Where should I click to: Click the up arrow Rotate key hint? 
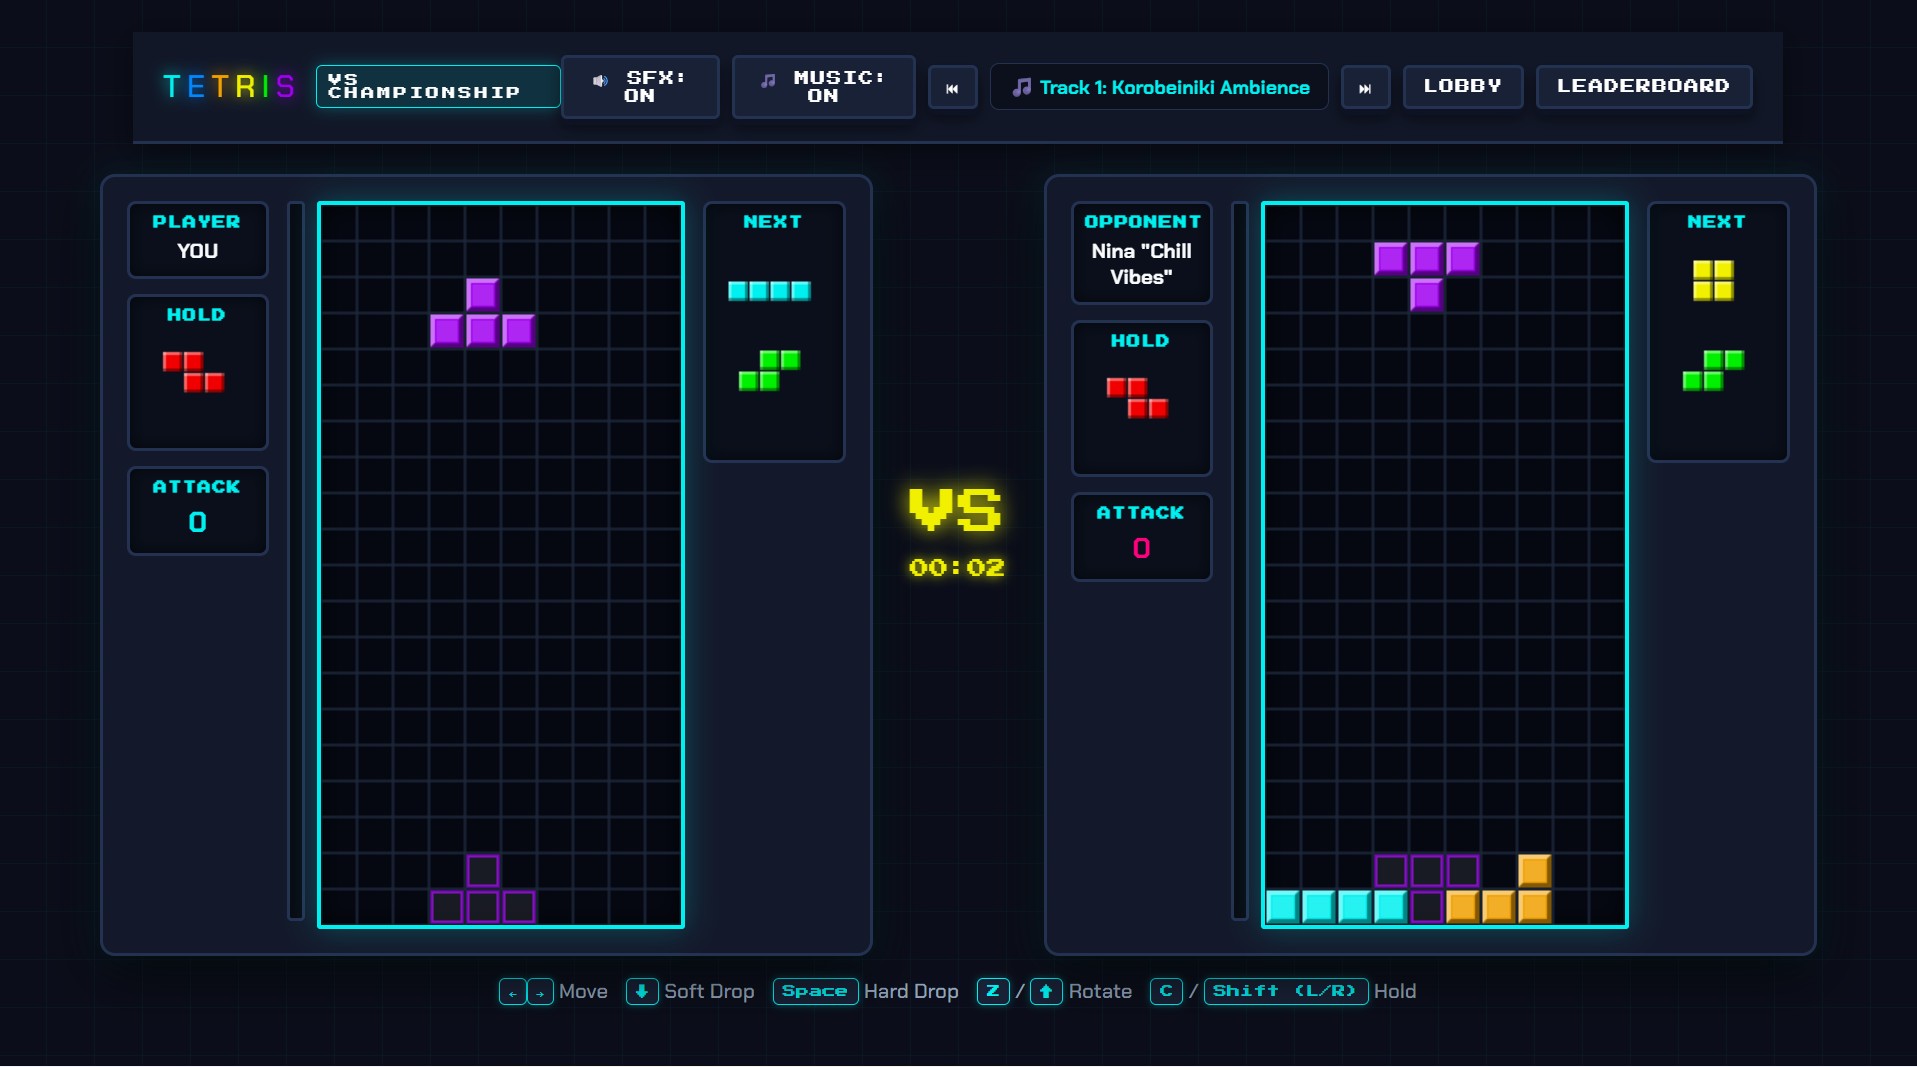point(1046,992)
